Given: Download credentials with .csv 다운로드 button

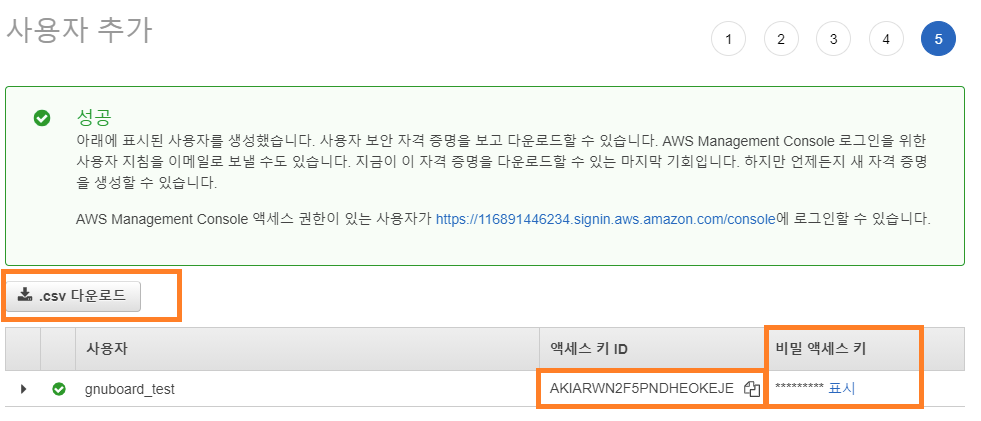Looking at the screenshot, I should (x=73, y=295).
